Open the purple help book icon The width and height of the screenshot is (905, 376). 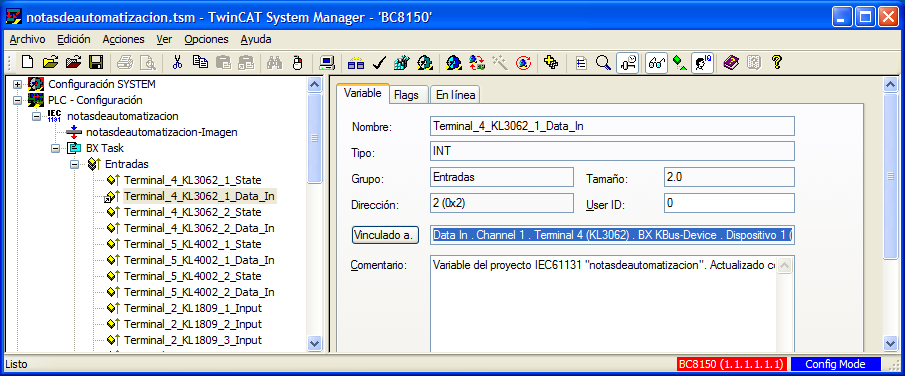(731, 62)
